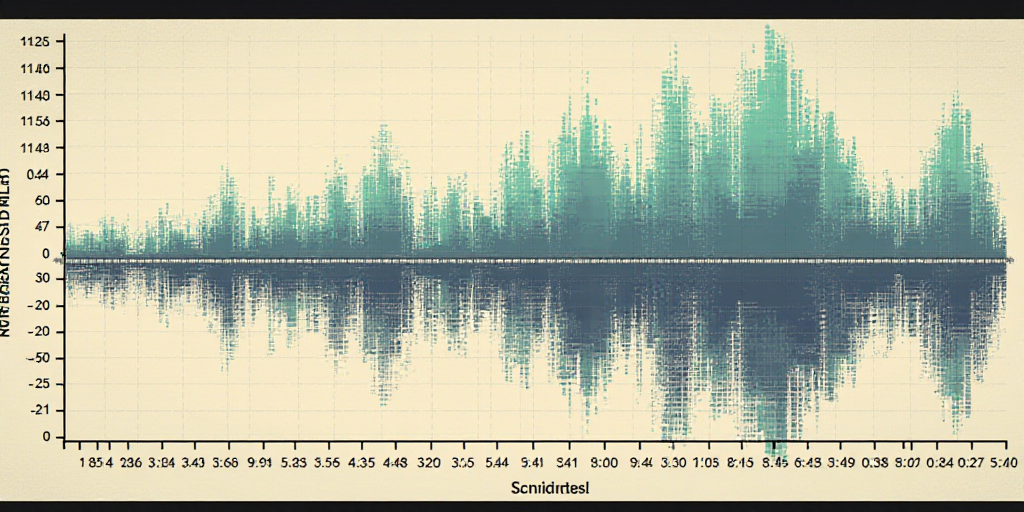
Task: Click the 8:00 time label on x-axis
Action: [606, 464]
